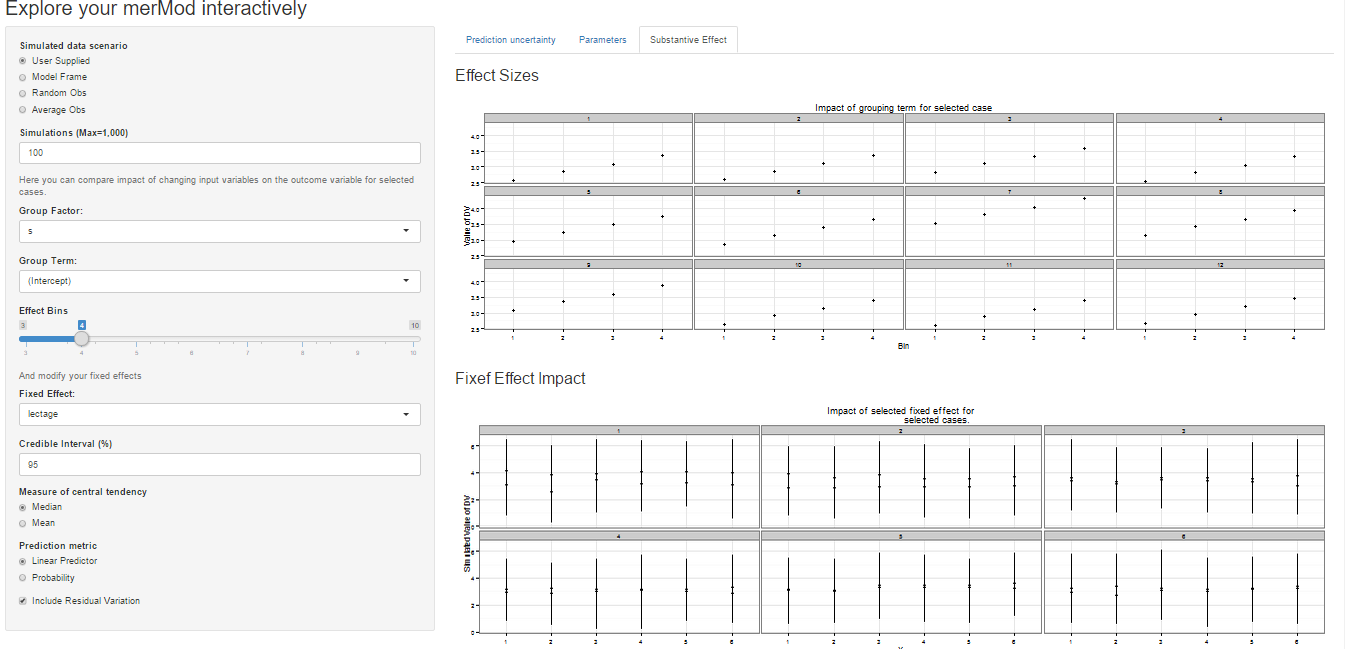Screen dimensions: 1345x649
Task: Click the Effect Bins slider track near 10
Action: point(412,339)
